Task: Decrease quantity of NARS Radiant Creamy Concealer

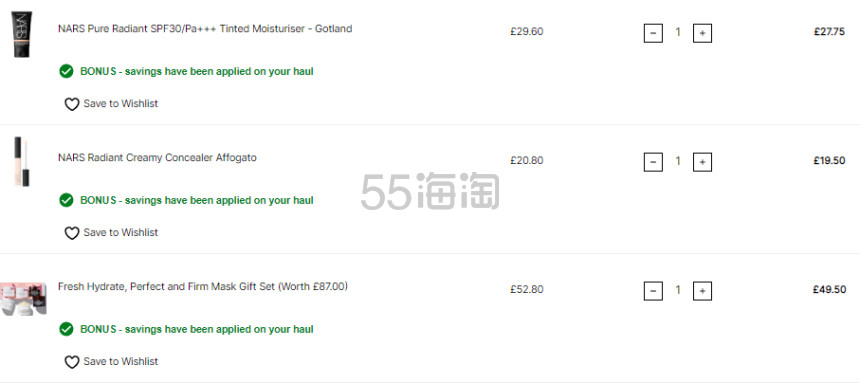Action: [653, 162]
